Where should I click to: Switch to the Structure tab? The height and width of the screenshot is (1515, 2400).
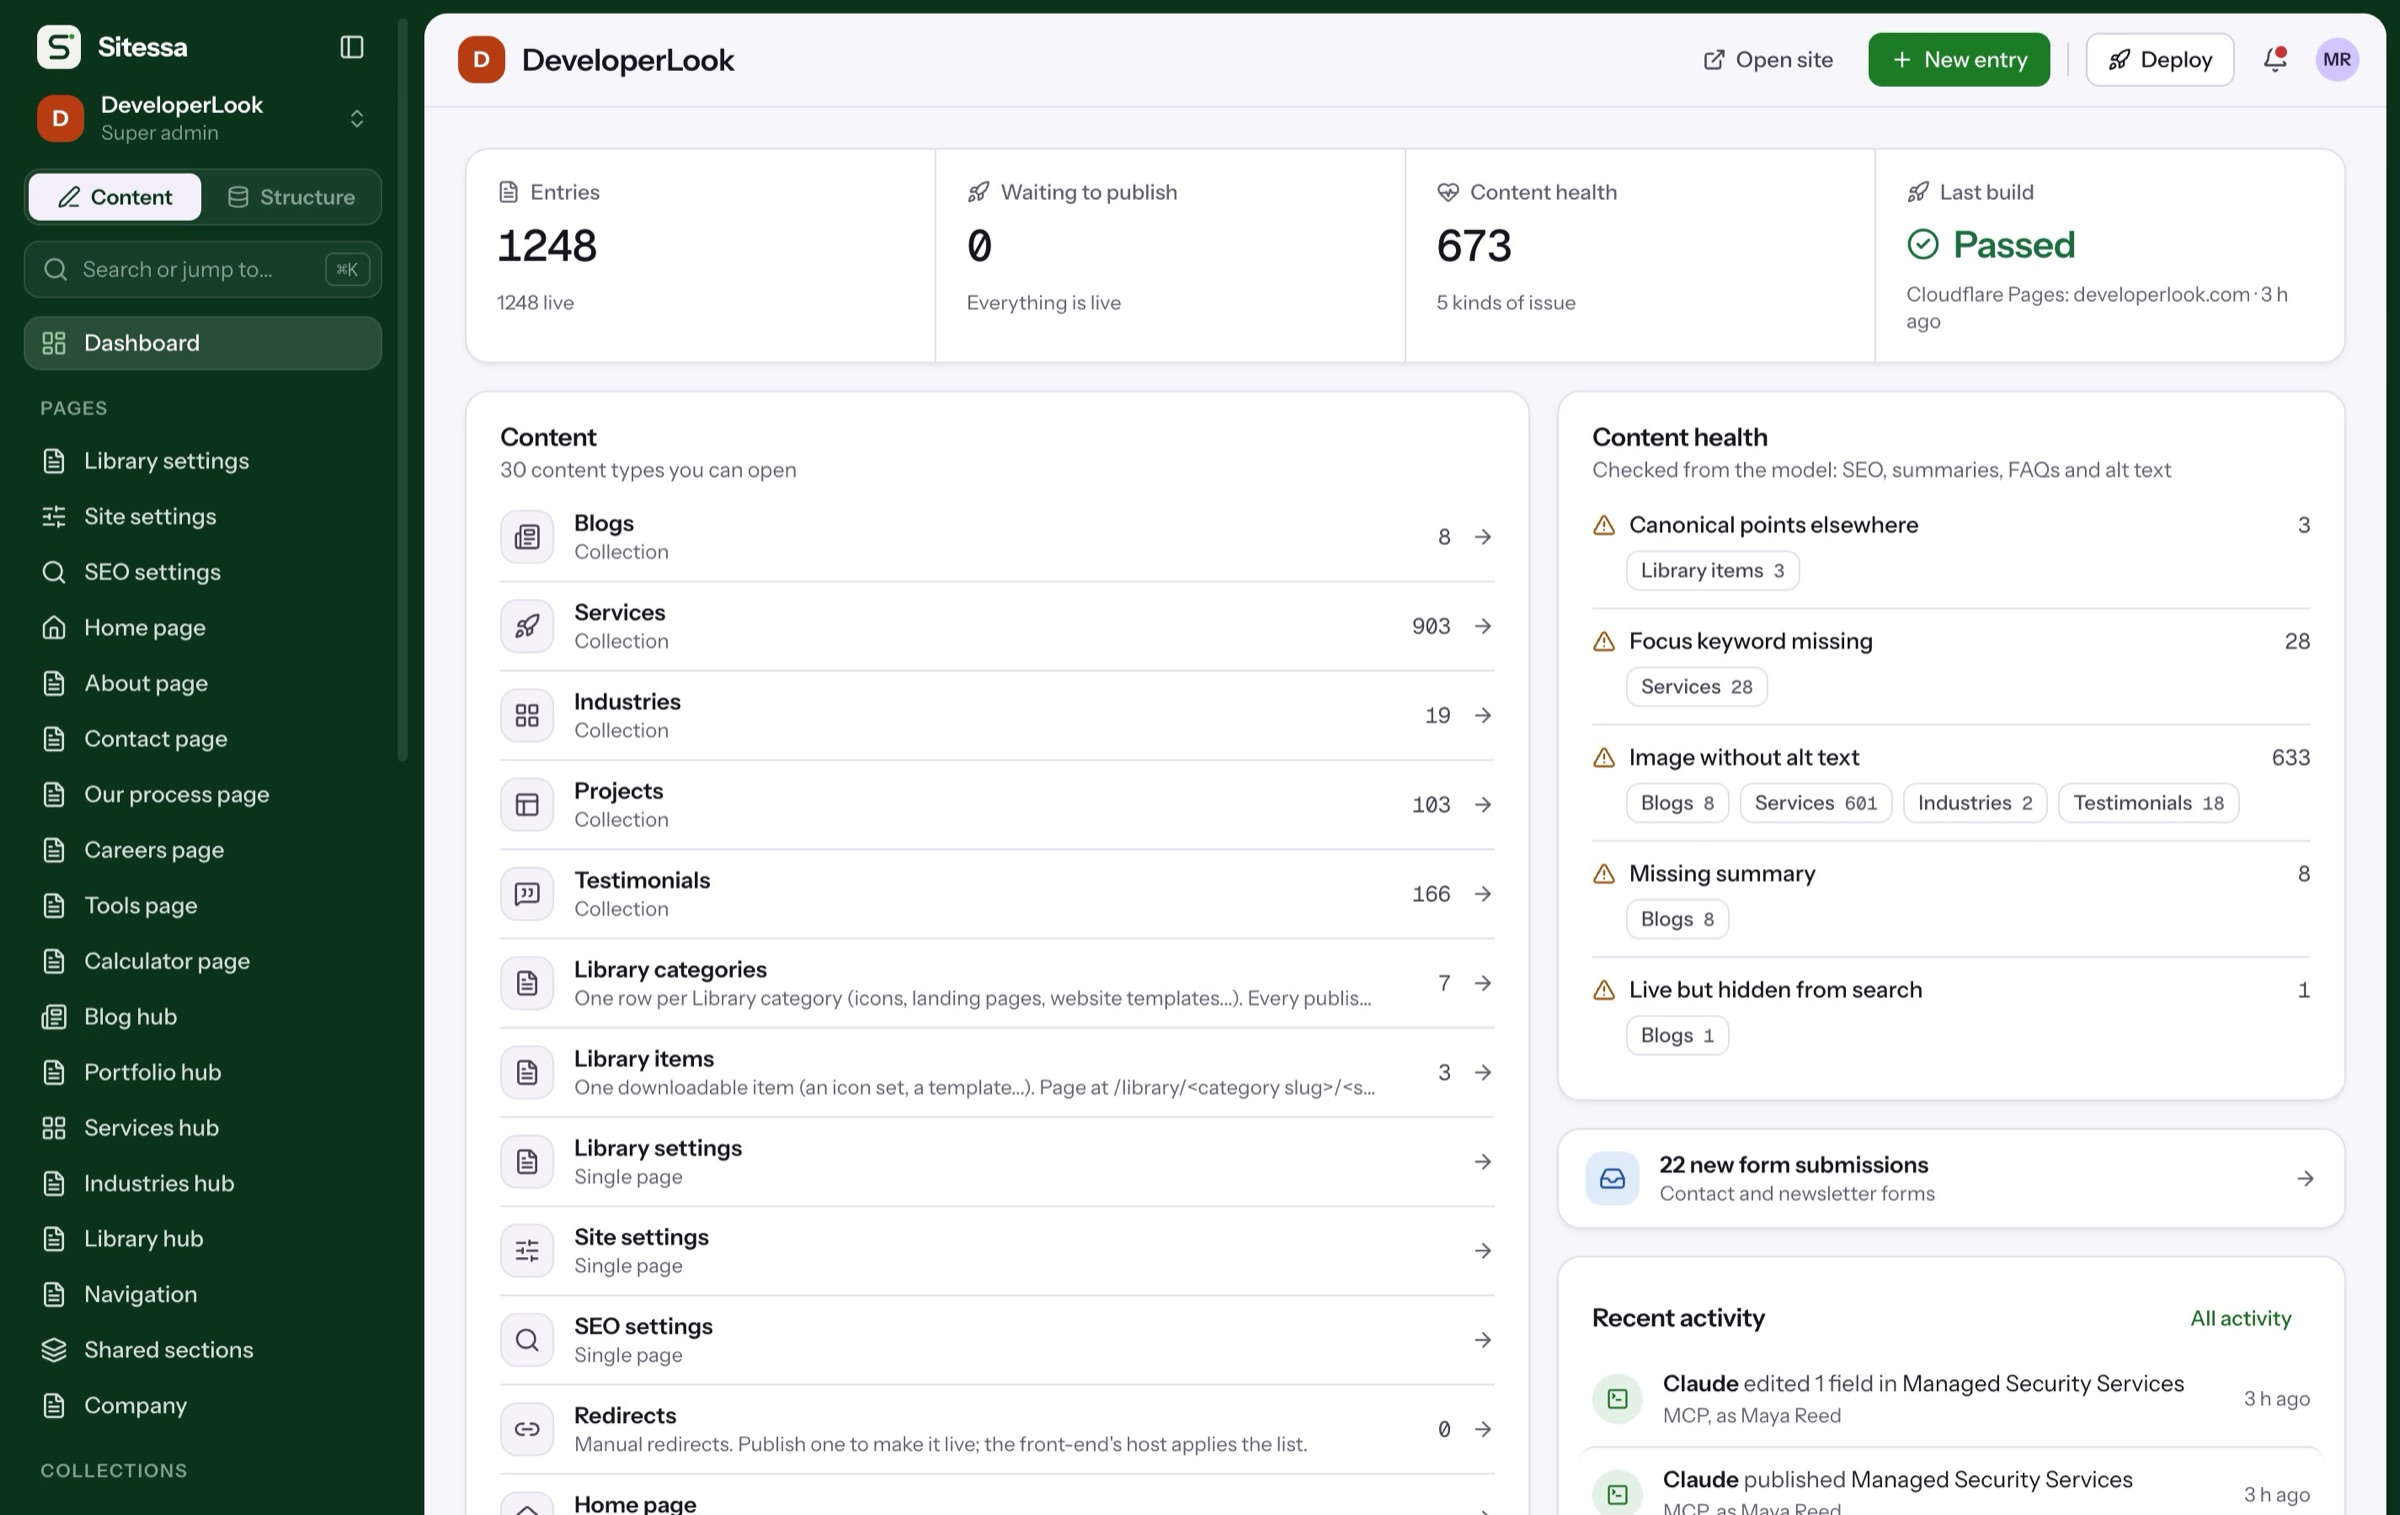pyautogui.click(x=291, y=196)
